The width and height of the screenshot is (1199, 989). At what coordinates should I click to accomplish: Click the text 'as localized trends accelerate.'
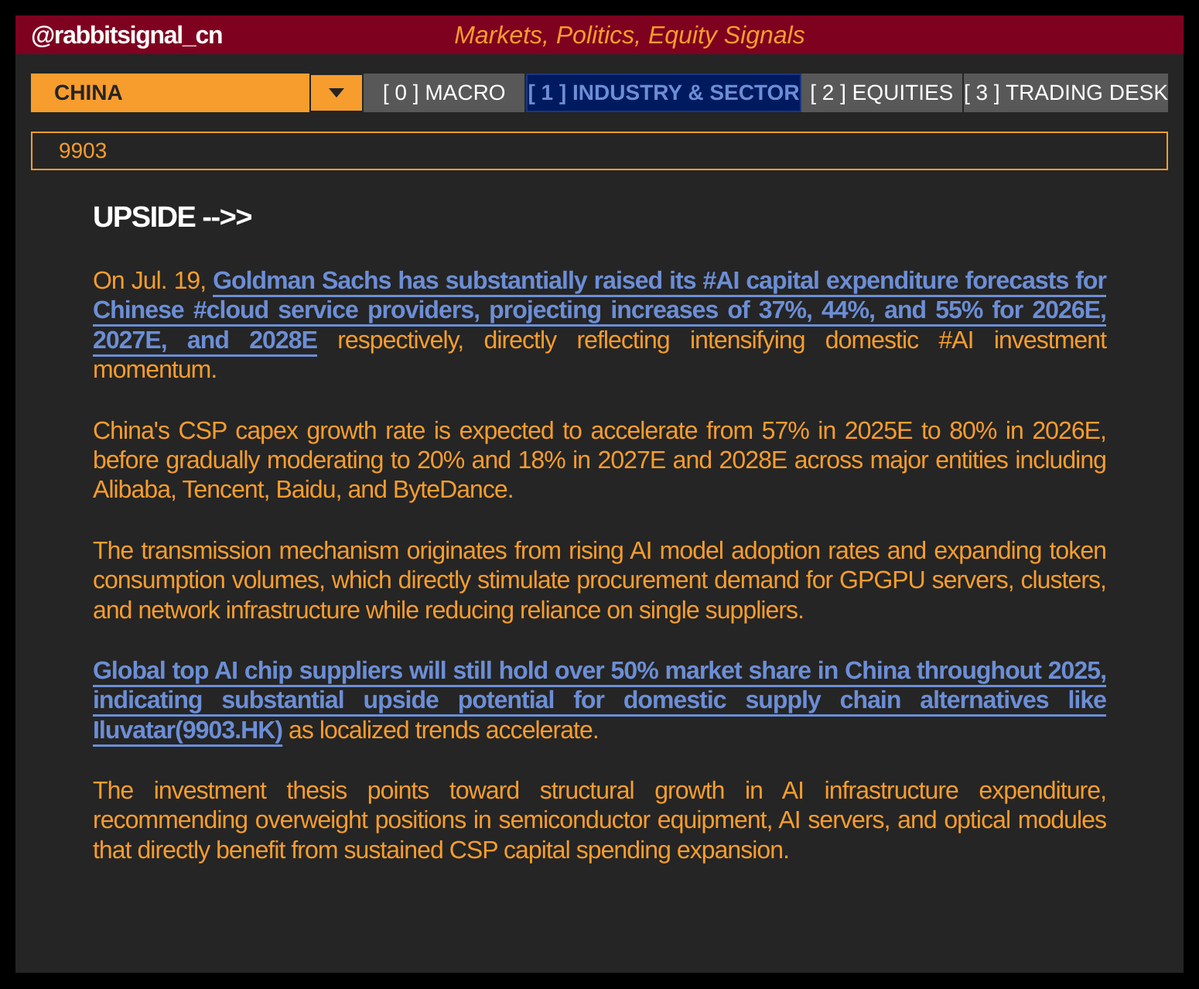point(444,730)
